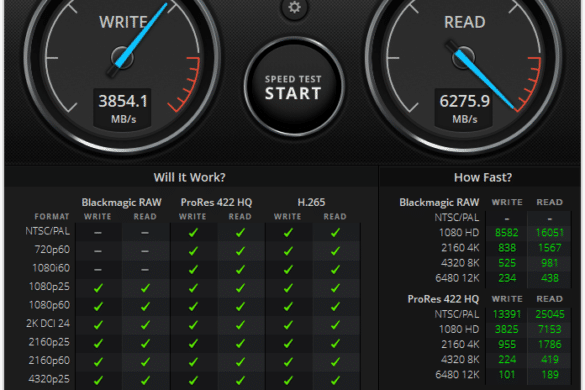
Task: Select Blackmagic RAW 1080 HD read value 16051
Action: pos(550,233)
